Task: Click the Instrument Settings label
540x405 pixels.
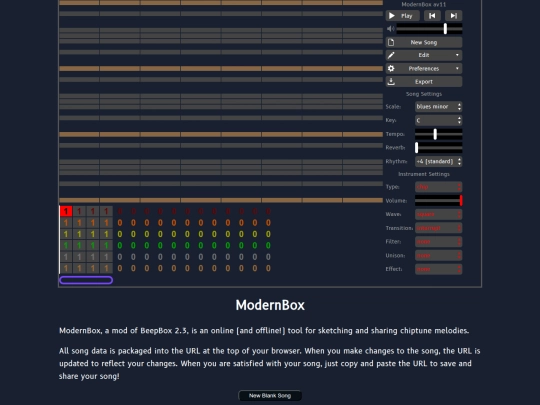Action: pyautogui.click(x=424, y=174)
